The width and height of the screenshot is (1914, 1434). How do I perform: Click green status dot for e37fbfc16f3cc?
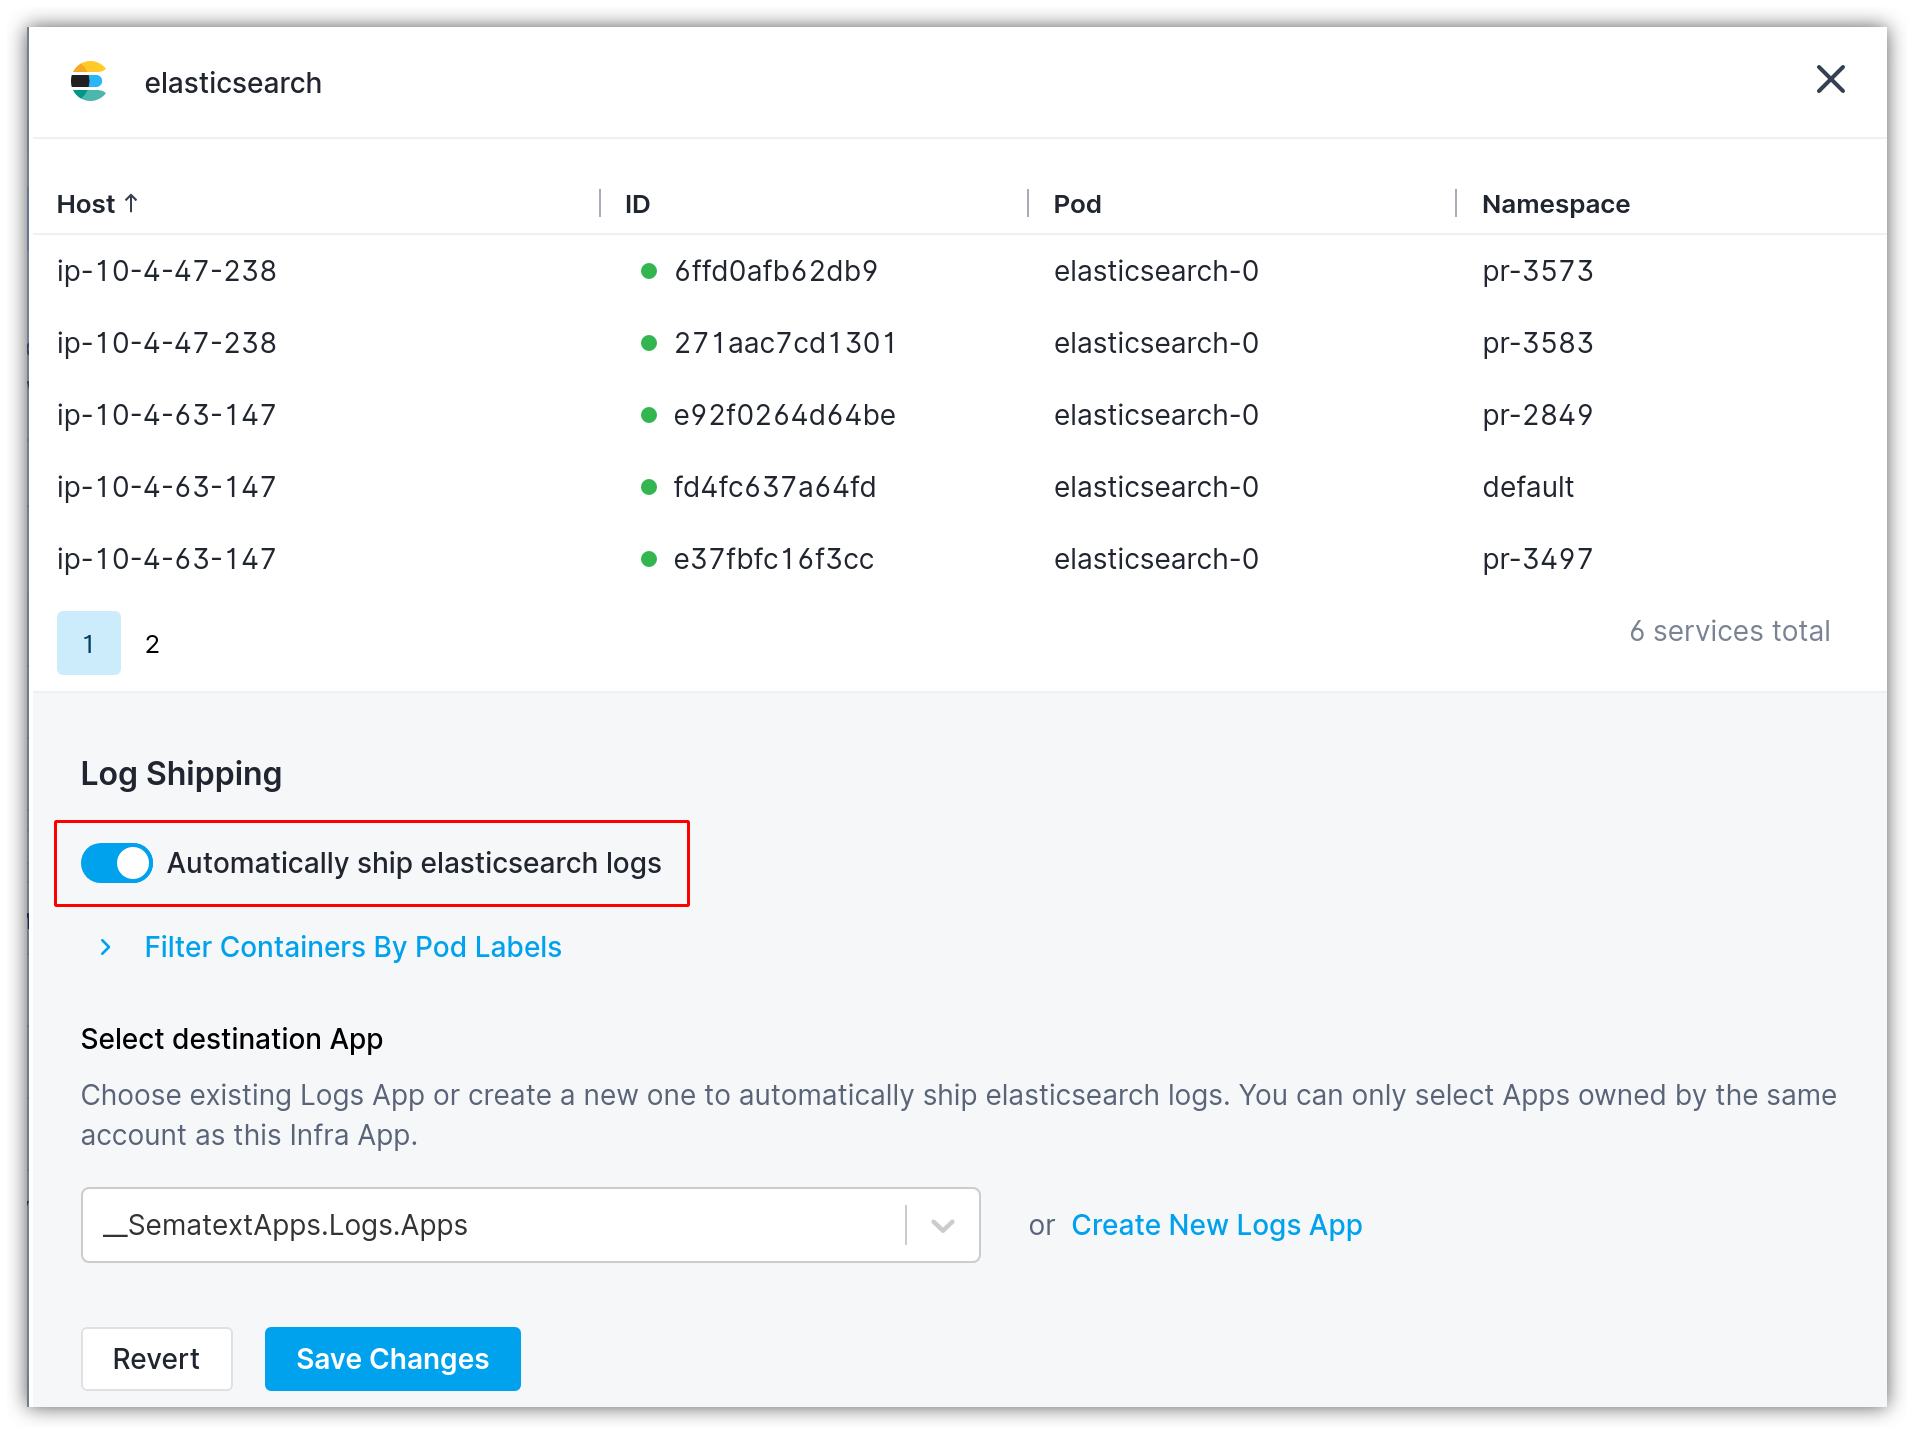coord(649,559)
